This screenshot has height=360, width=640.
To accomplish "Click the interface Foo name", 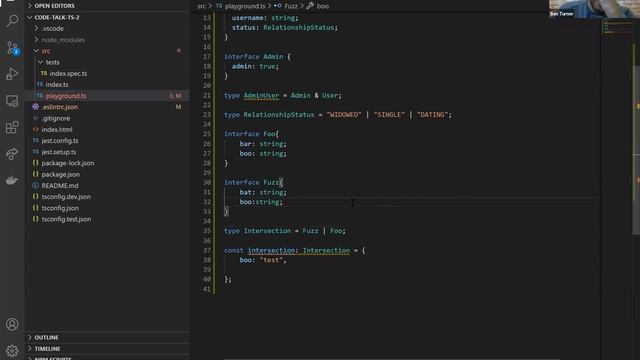I will click(x=269, y=134).
